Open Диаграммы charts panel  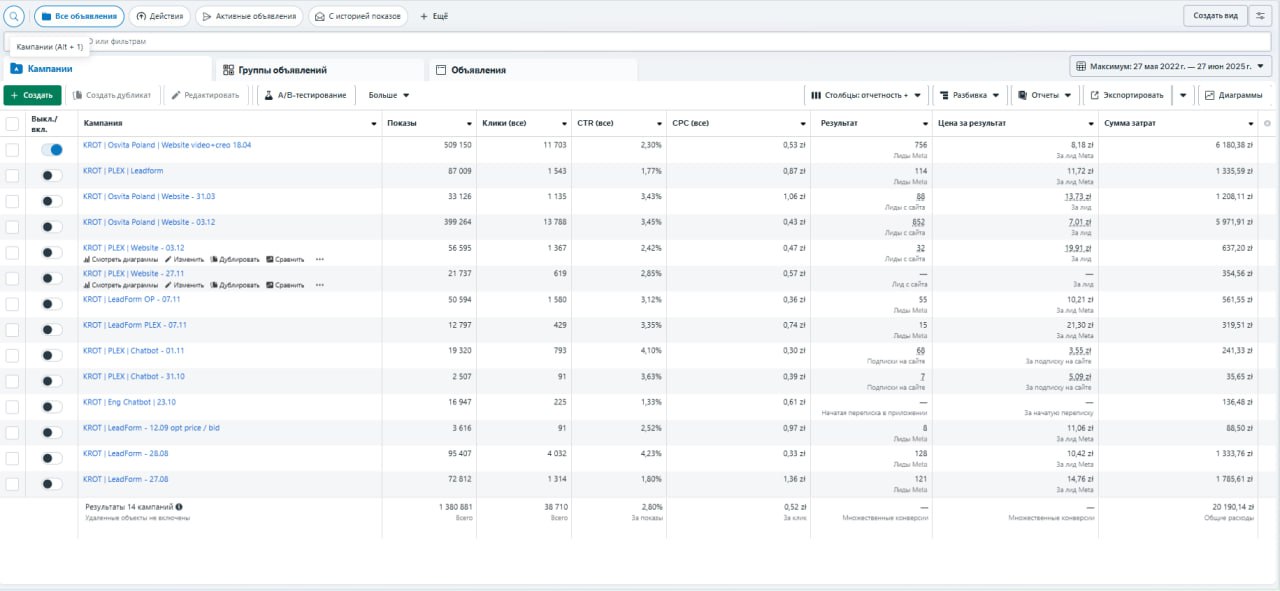pos(1233,95)
